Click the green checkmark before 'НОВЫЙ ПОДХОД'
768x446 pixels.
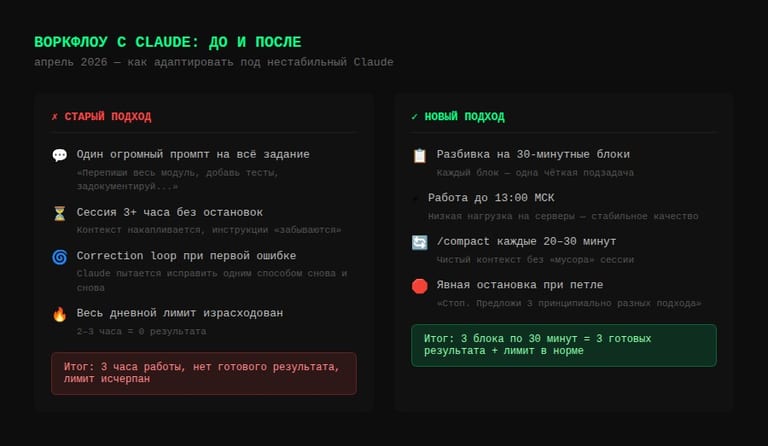click(x=414, y=117)
